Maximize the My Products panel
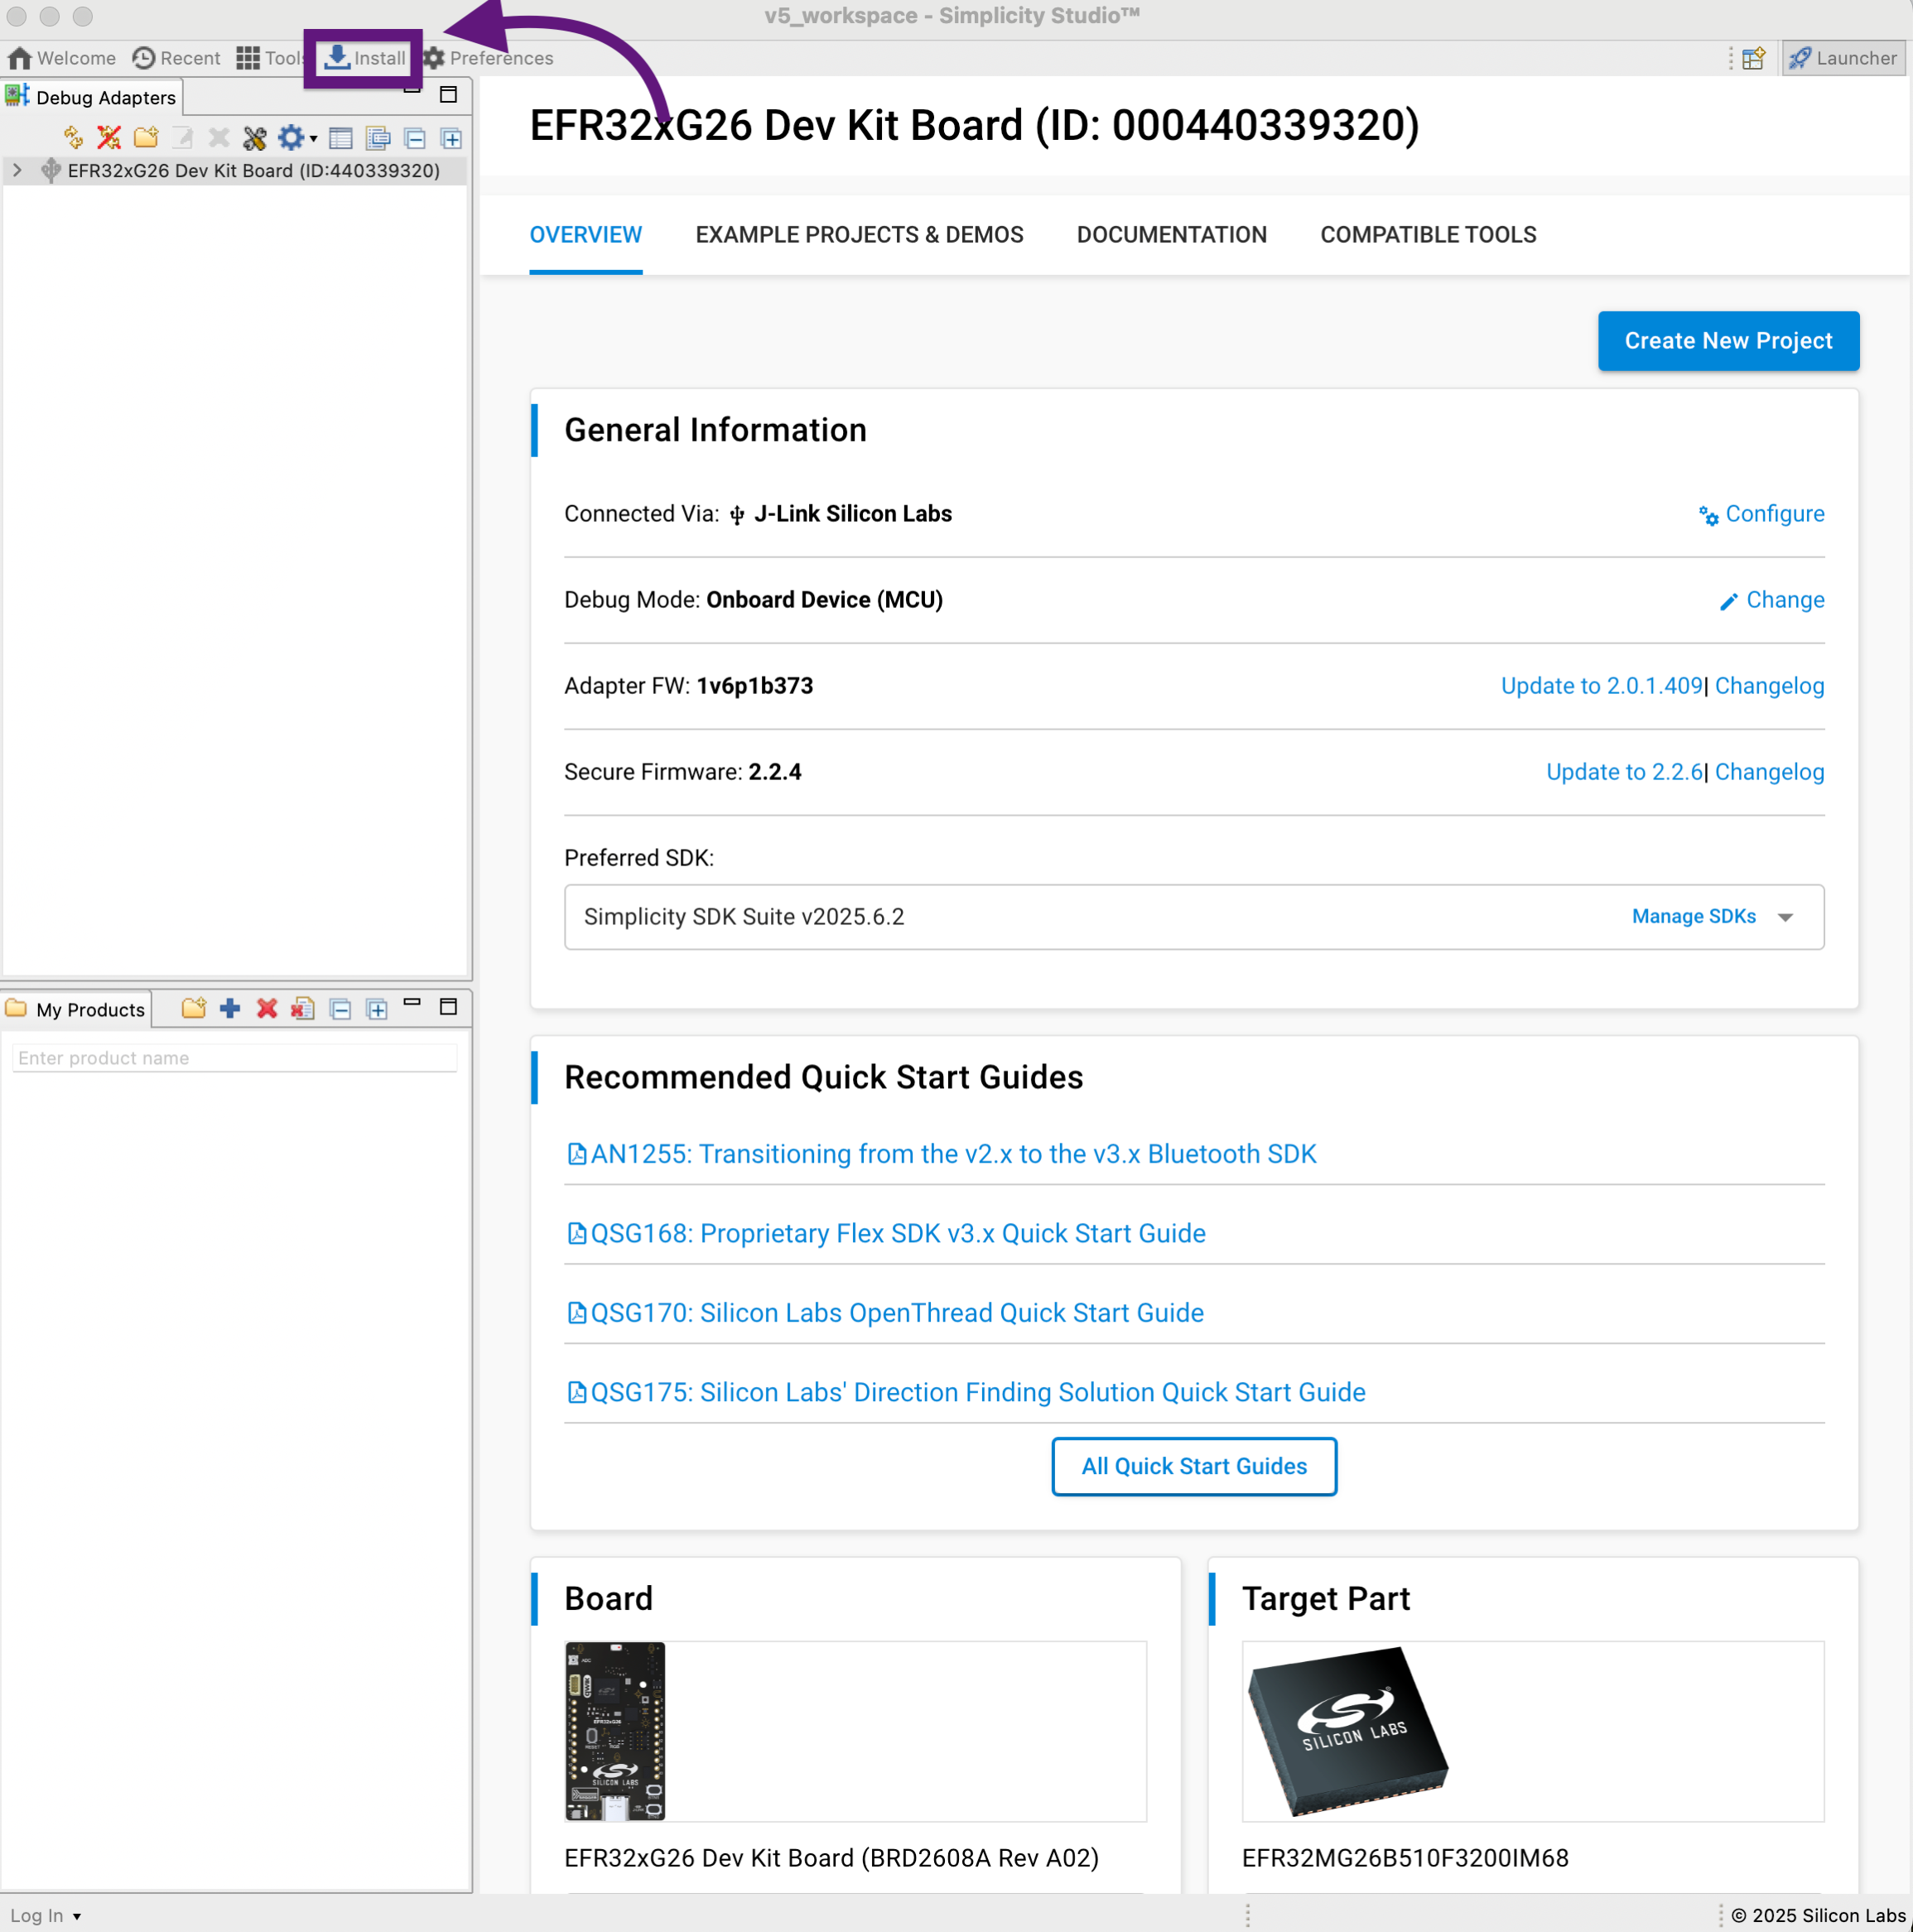1913x1932 pixels. tap(448, 1006)
